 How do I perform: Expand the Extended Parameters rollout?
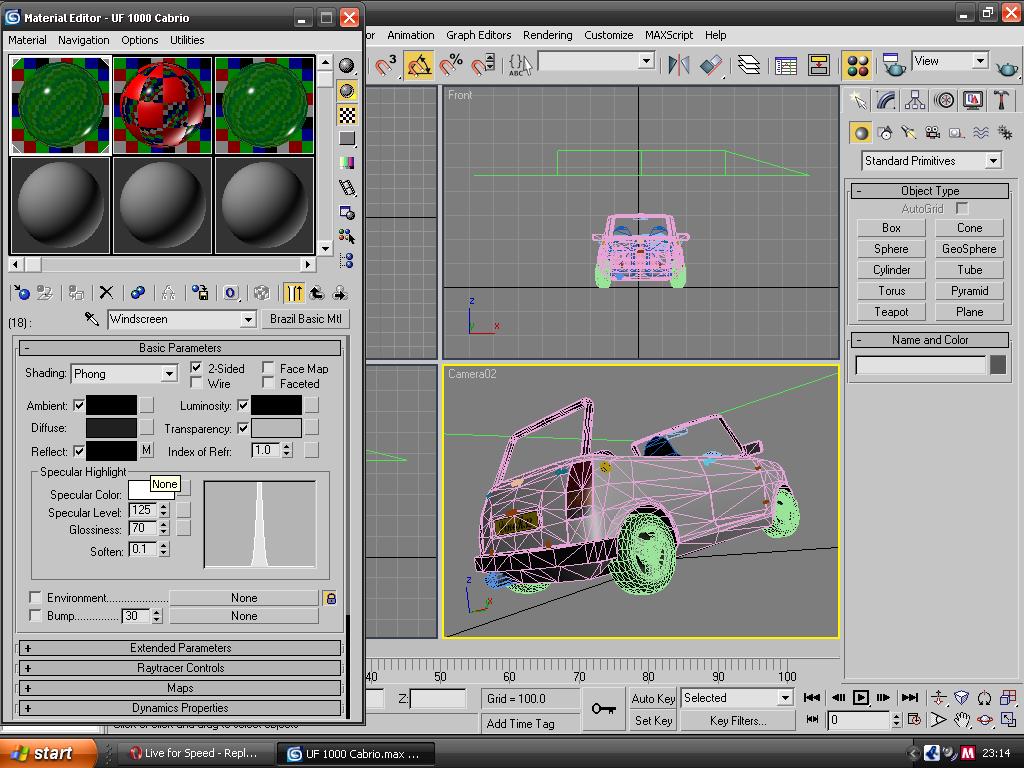[x=180, y=648]
